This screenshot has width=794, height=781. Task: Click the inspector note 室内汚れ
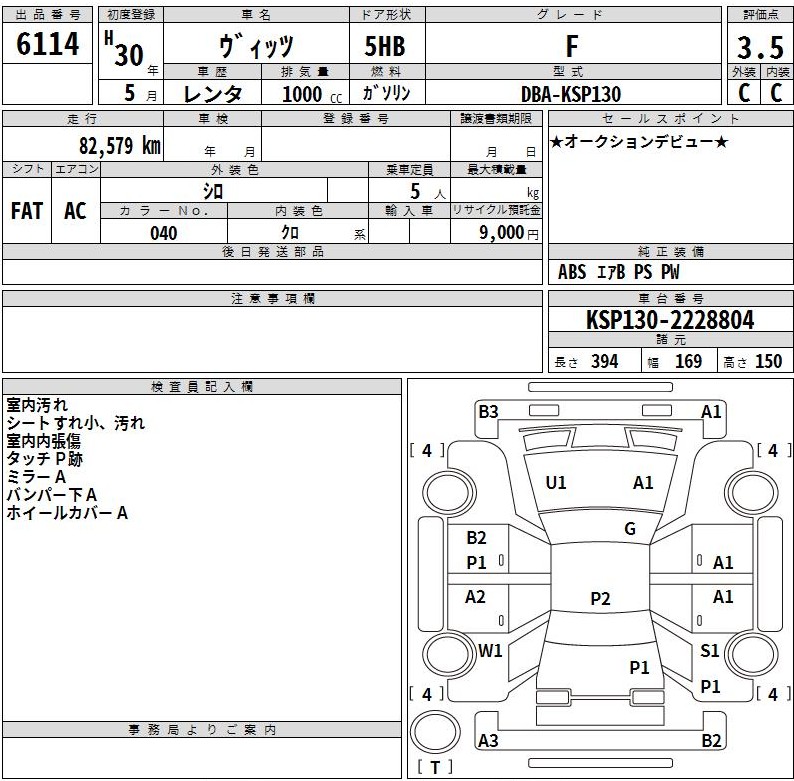tap(37, 405)
